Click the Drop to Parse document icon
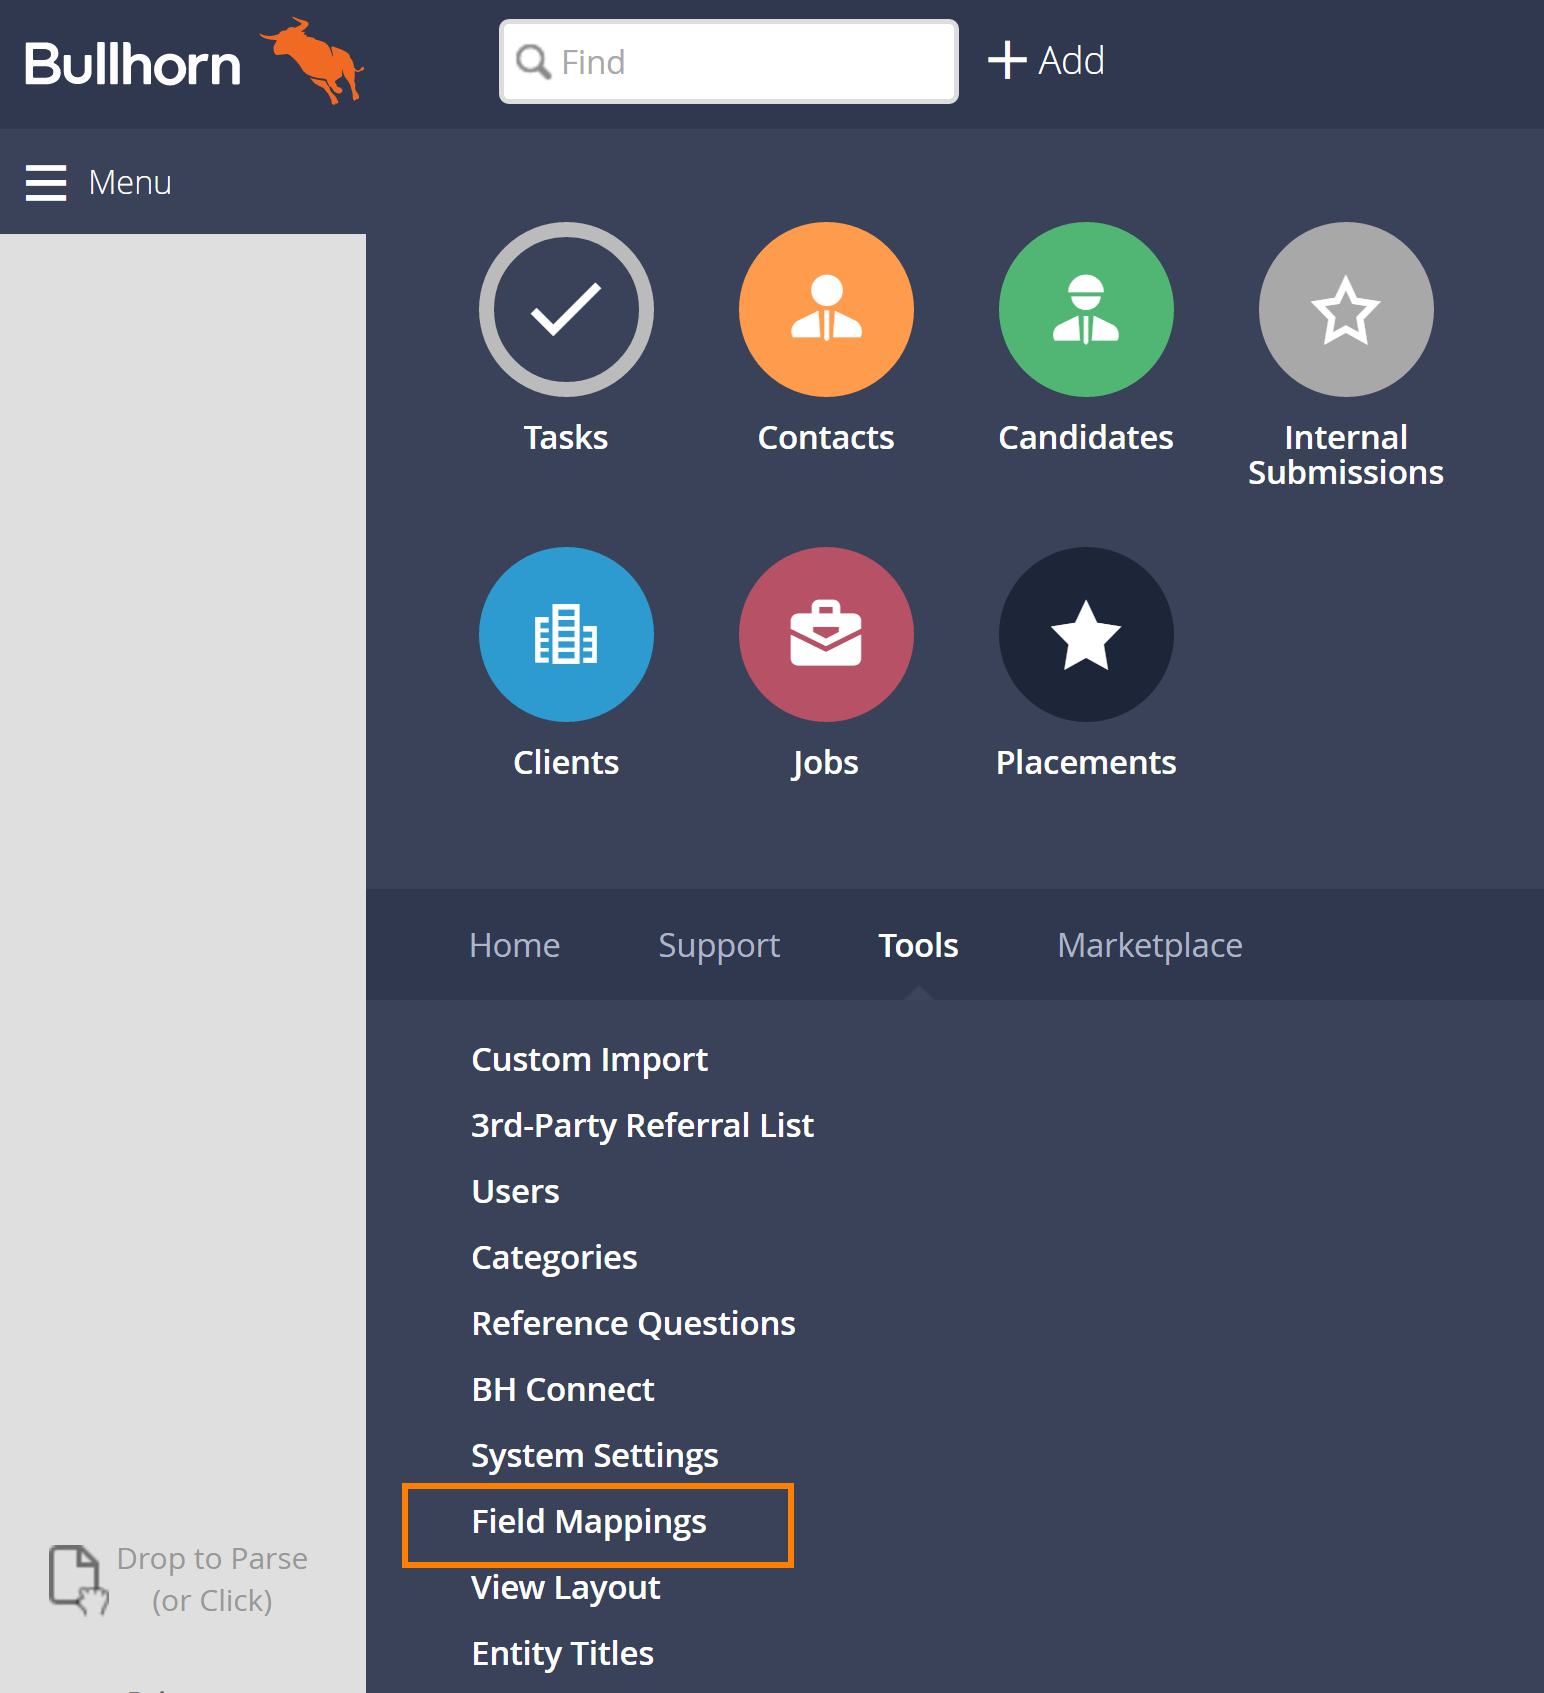The width and height of the screenshot is (1544, 1693). tap(78, 1579)
